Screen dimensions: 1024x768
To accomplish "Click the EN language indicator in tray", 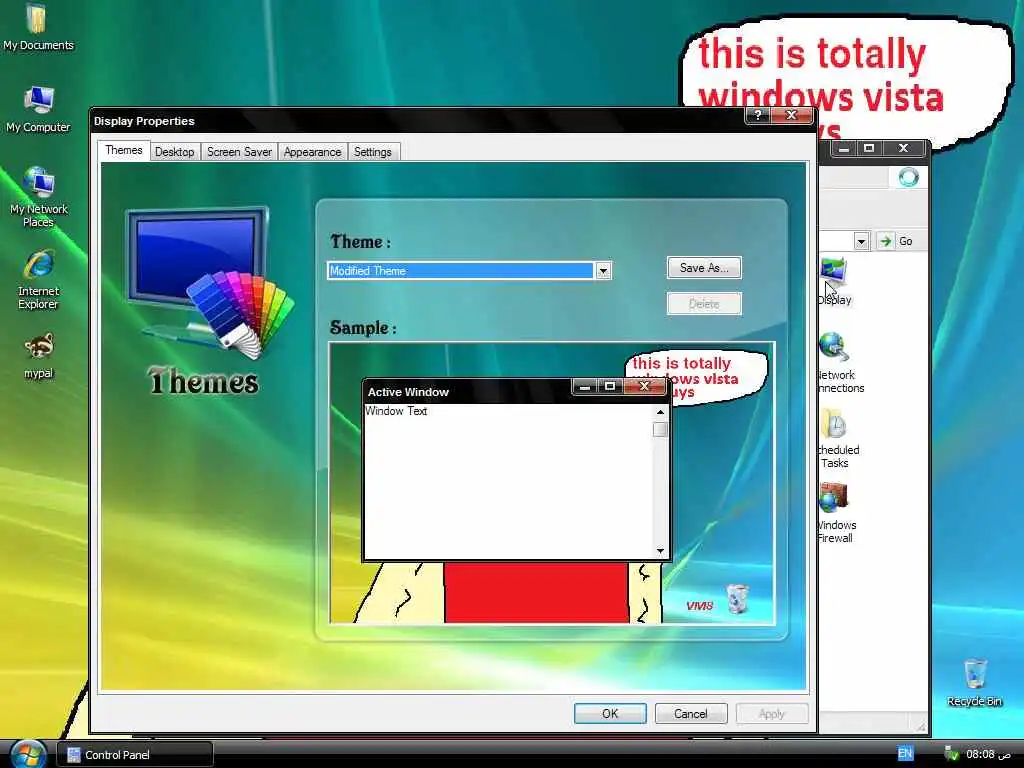I will (x=904, y=754).
